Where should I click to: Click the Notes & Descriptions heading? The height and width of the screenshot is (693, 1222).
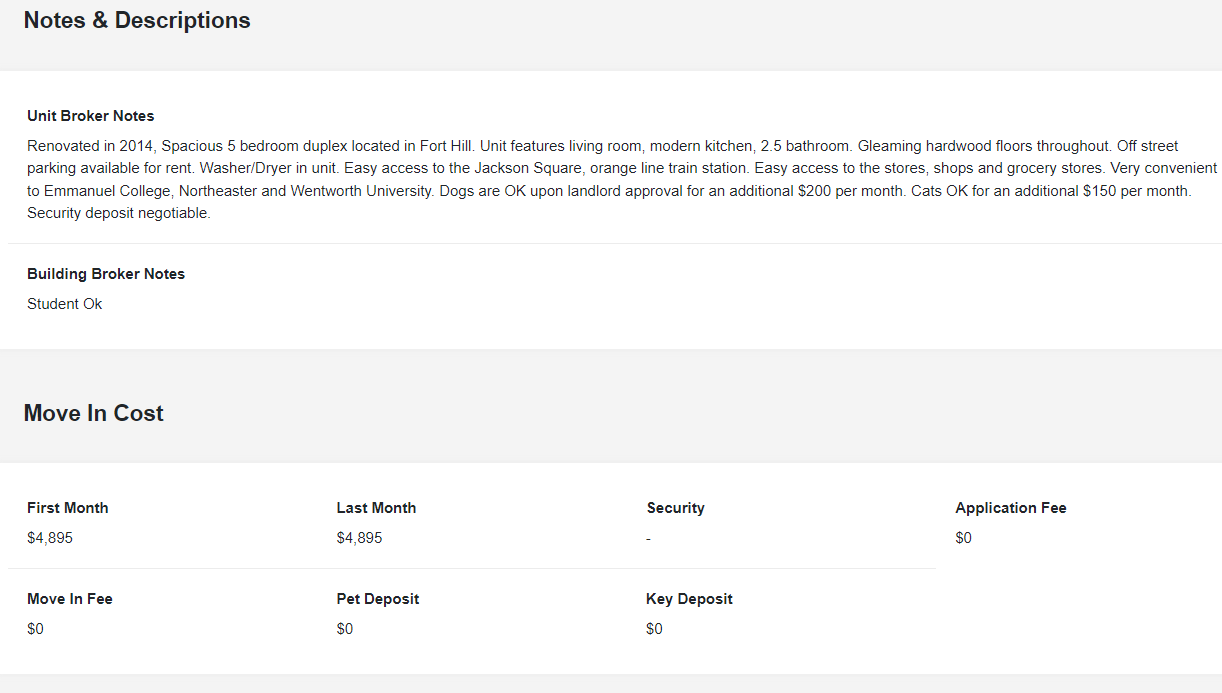[x=137, y=20]
